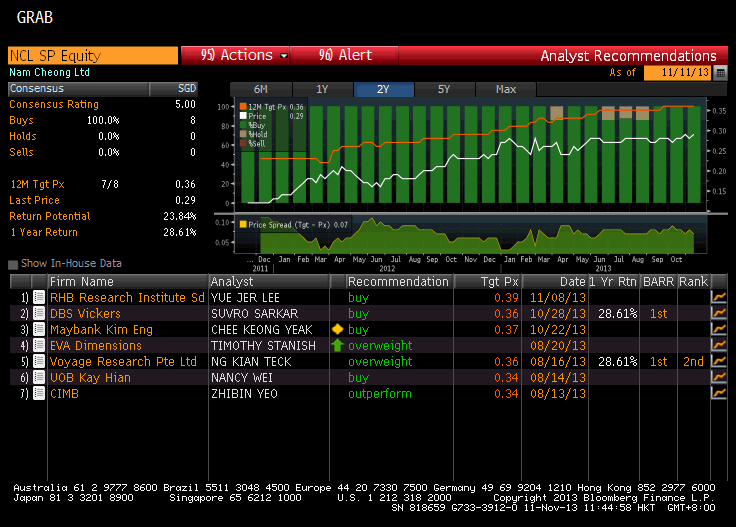This screenshot has width=736, height=527.
Task: Open the calendar picker beside As of date
Action: (x=721, y=73)
